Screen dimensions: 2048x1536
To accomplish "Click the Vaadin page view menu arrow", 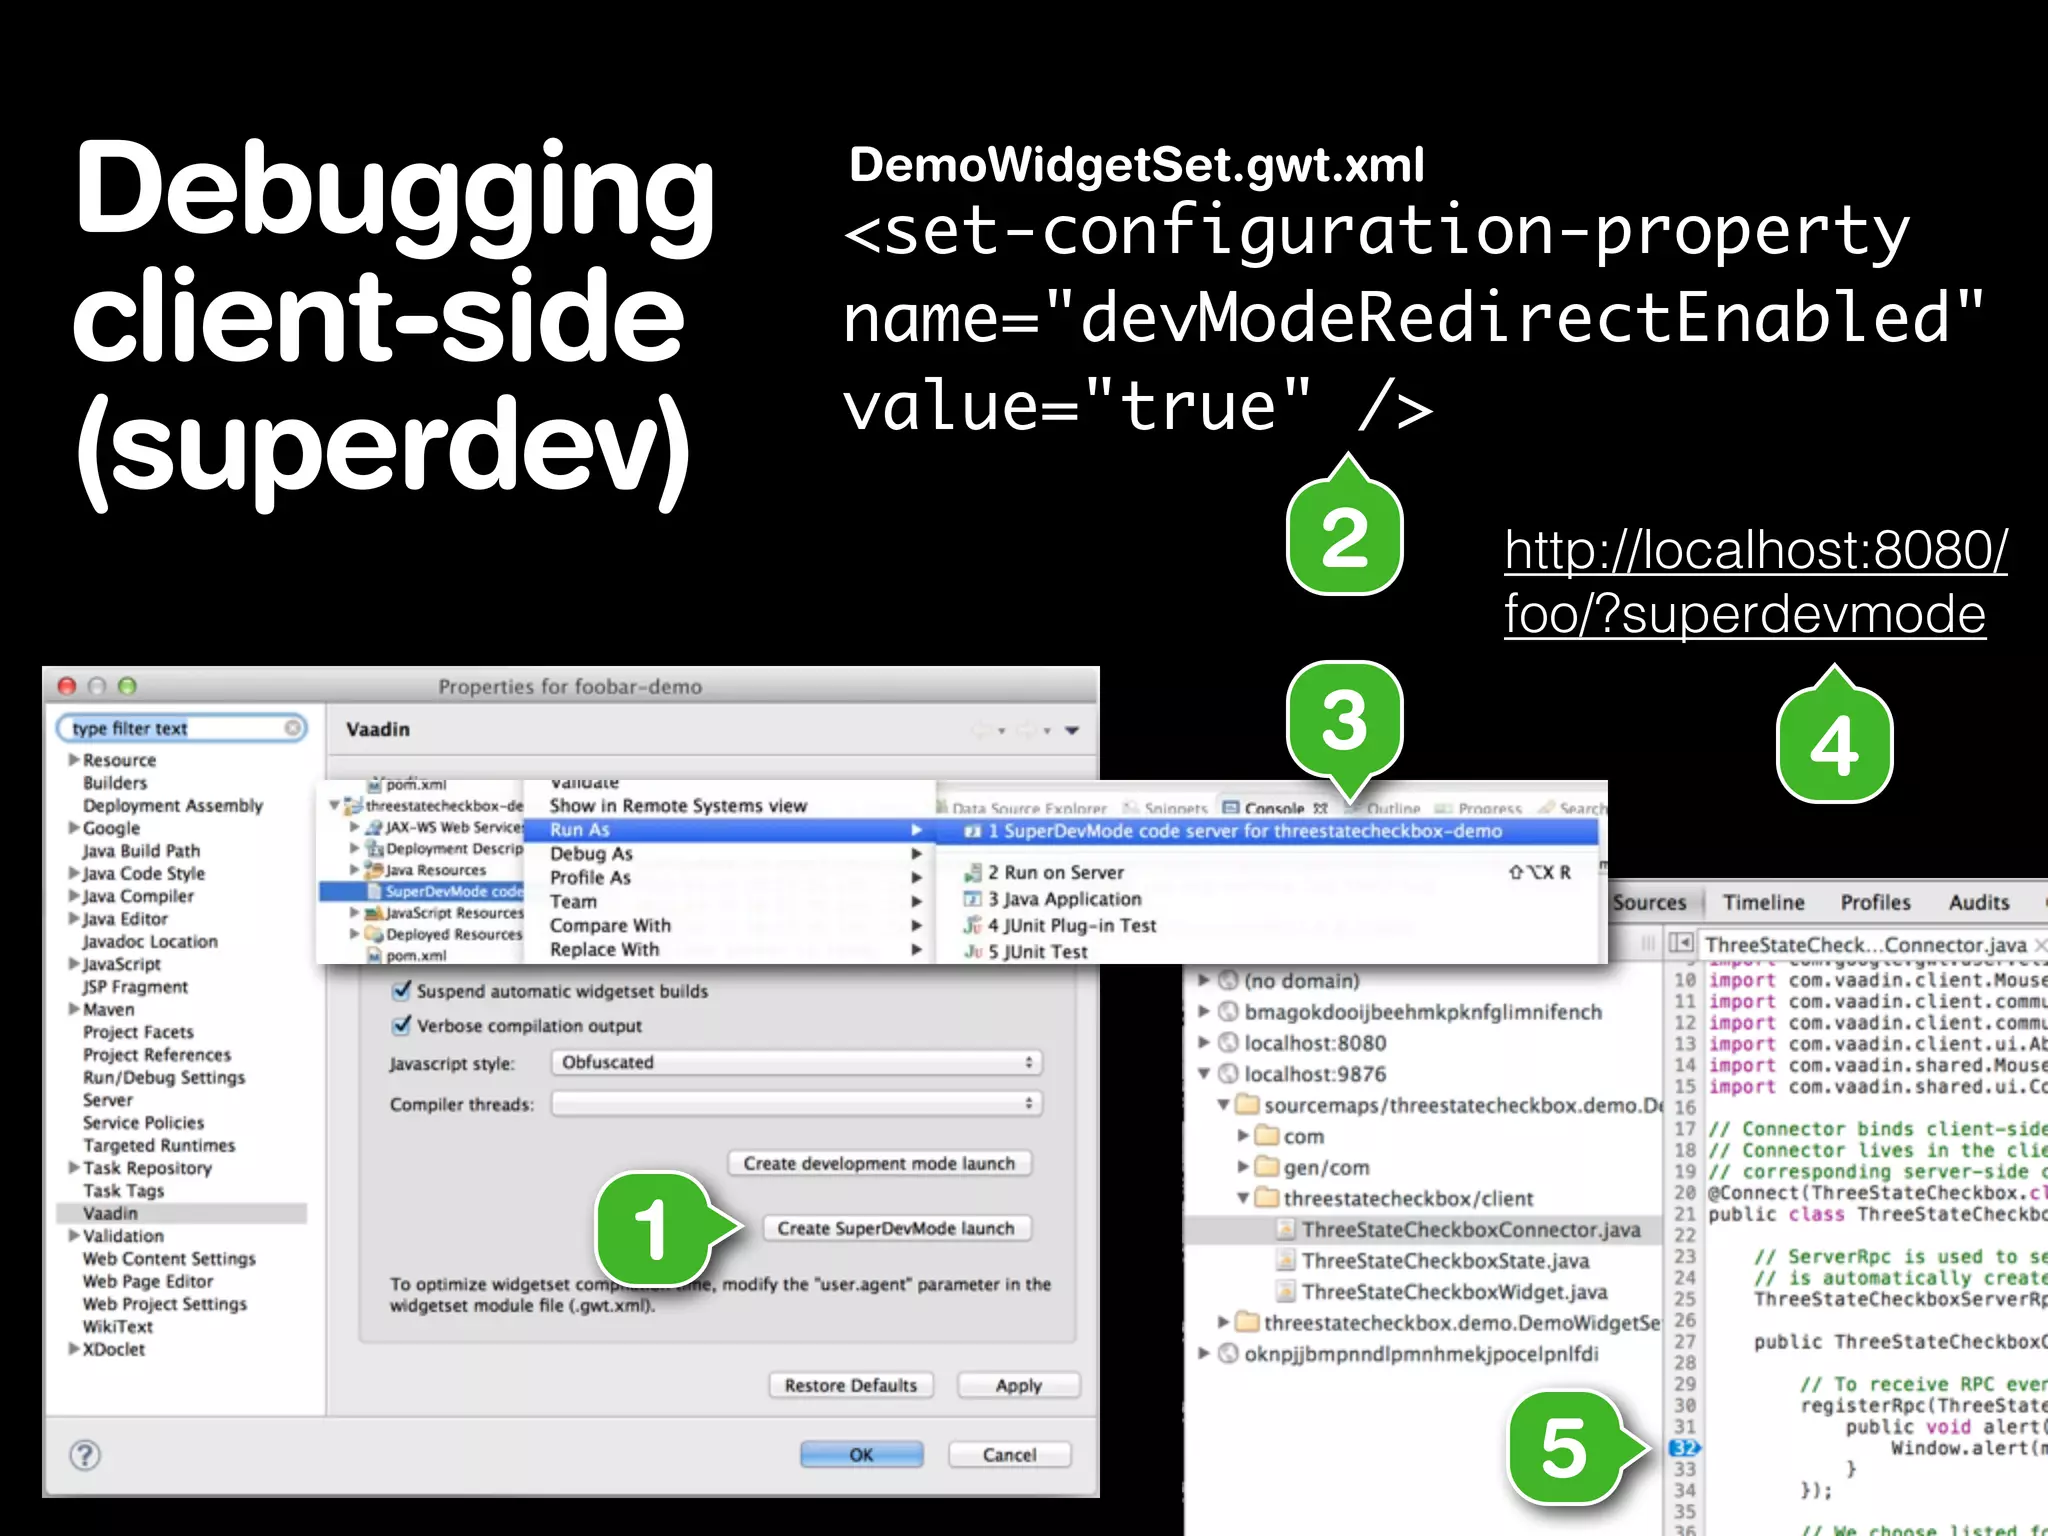I will [x=1072, y=730].
